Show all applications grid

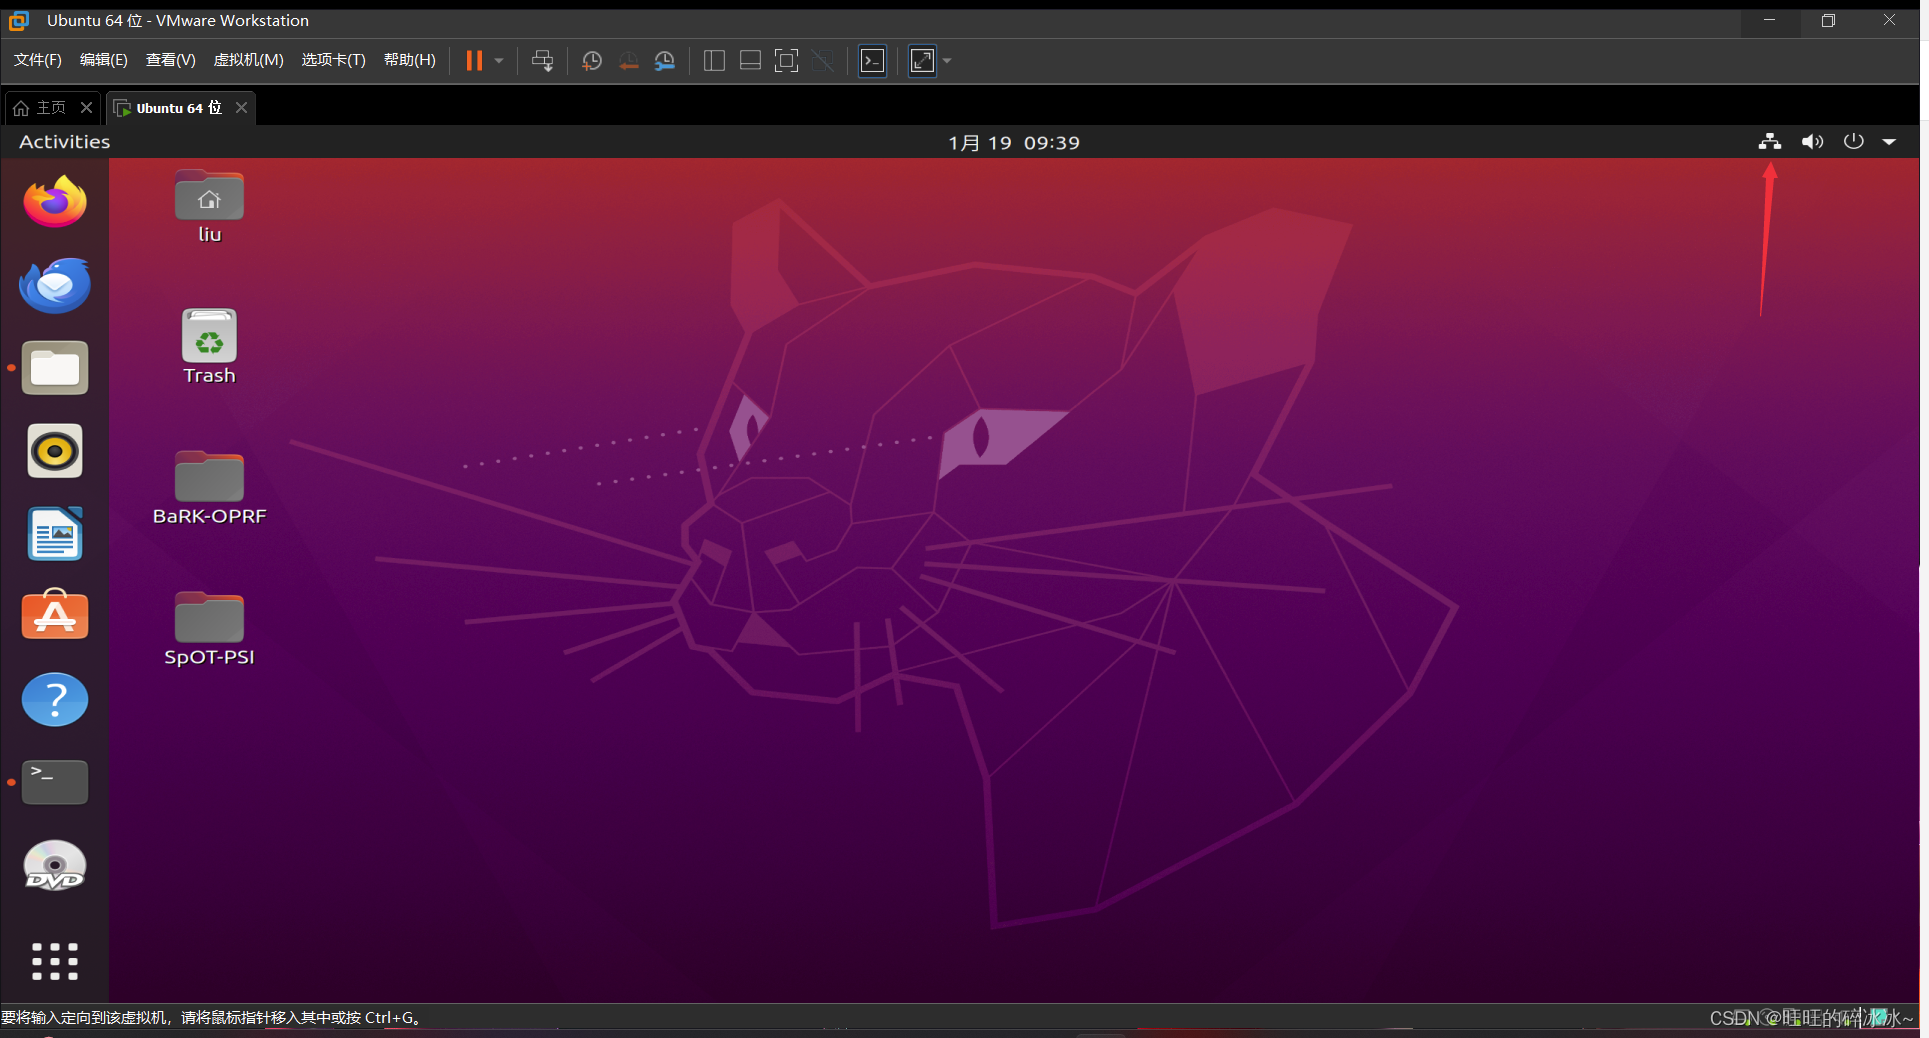[55, 961]
